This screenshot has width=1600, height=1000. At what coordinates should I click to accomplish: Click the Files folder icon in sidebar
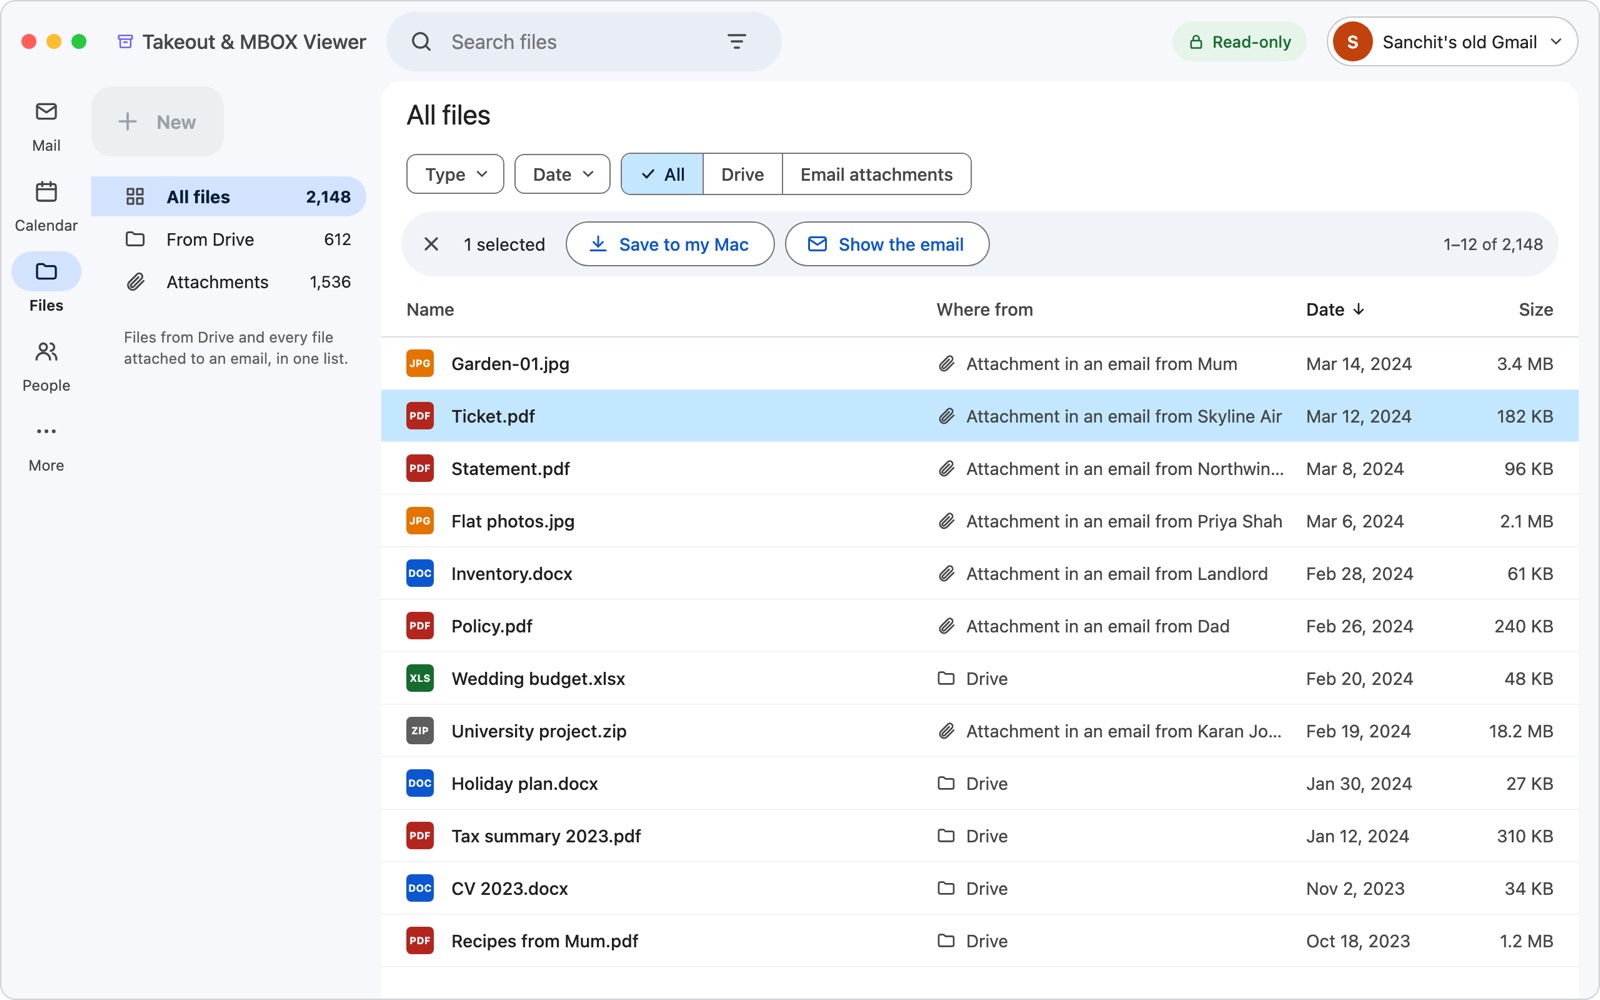[x=46, y=271]
